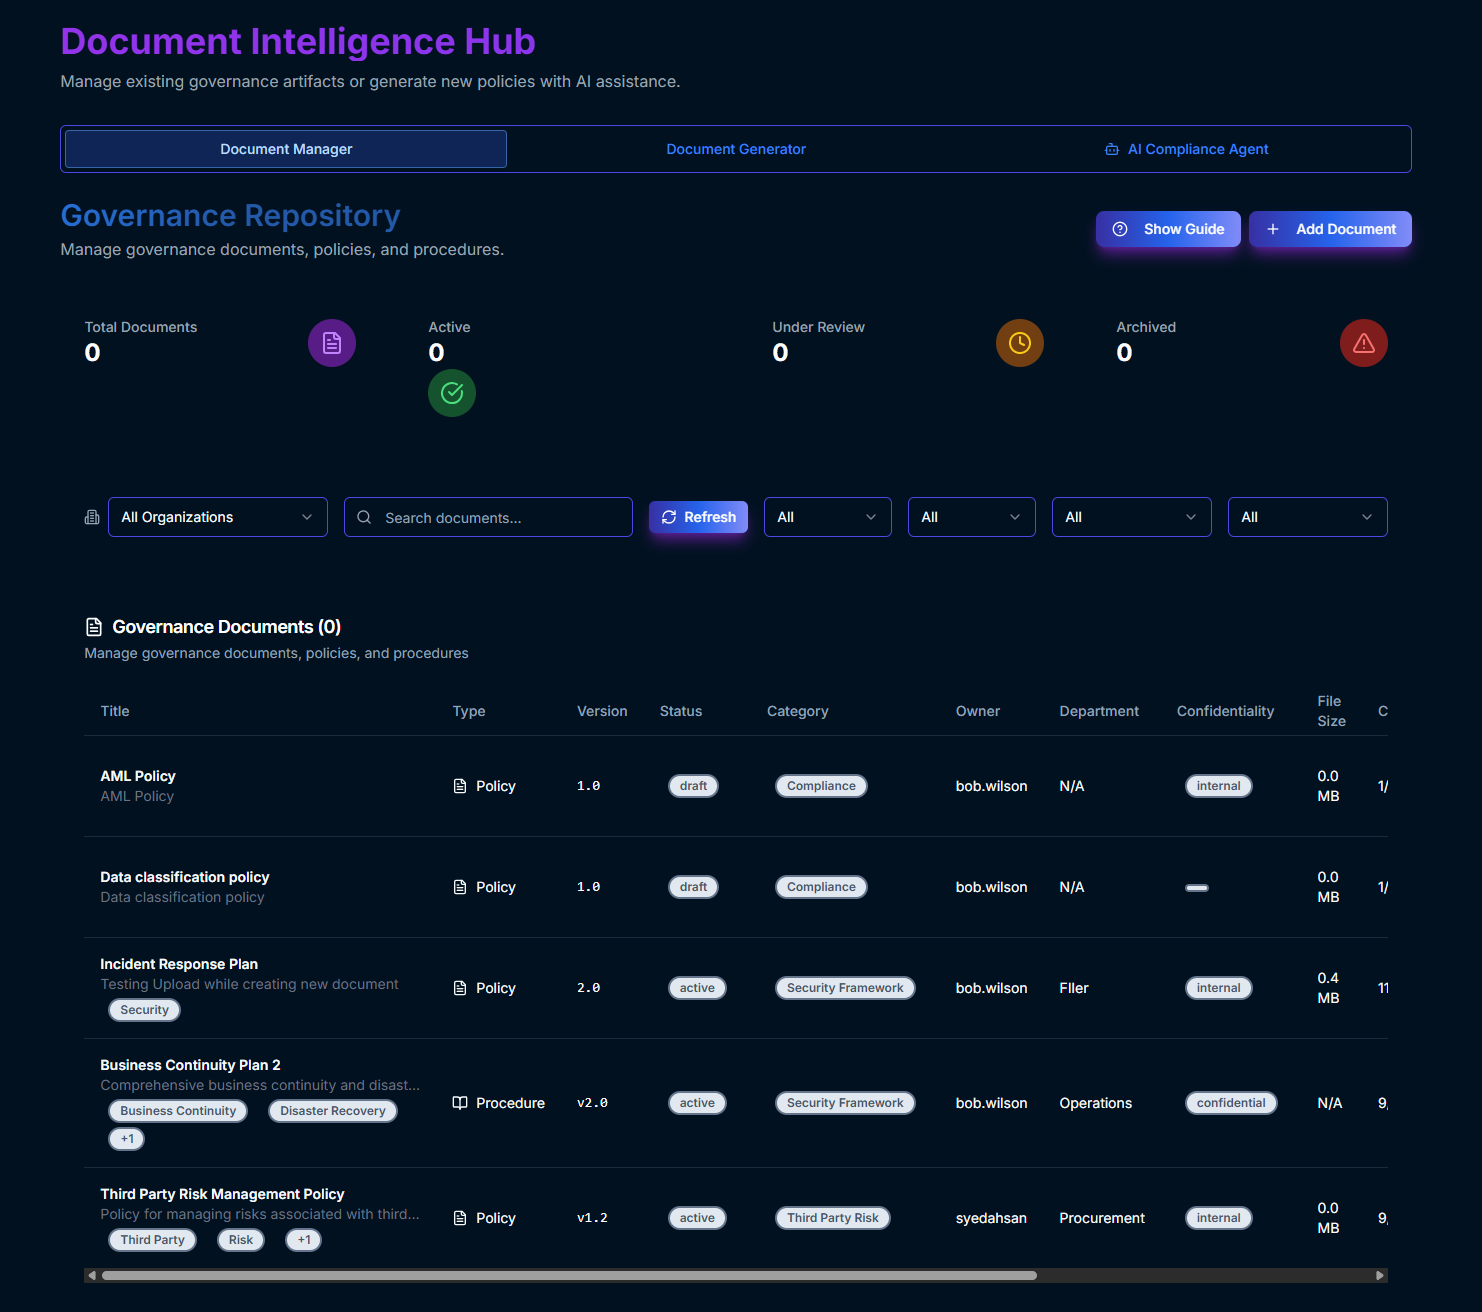Switch to the Document Manager tab
Image resolution: width=1482 pixels, height=1312 pixels.
click(286, 149)
